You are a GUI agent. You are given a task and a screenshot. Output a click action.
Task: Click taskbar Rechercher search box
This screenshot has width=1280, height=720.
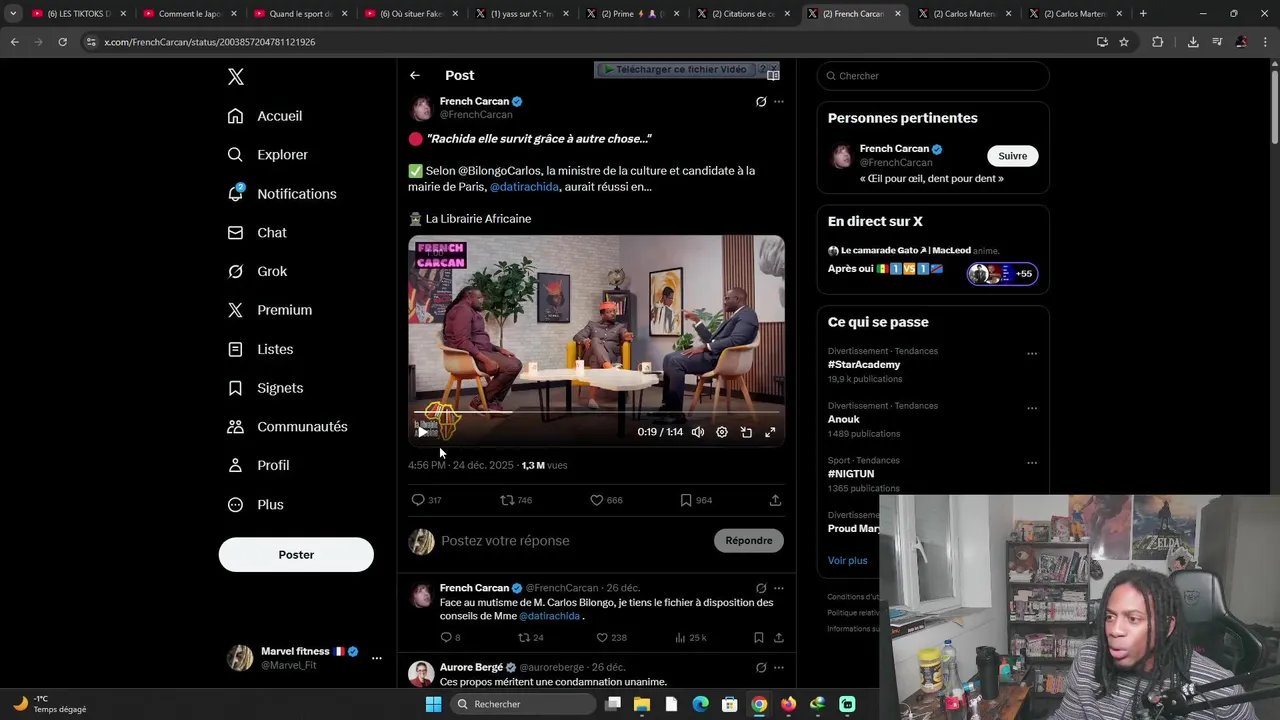click(x=521, y=704)
